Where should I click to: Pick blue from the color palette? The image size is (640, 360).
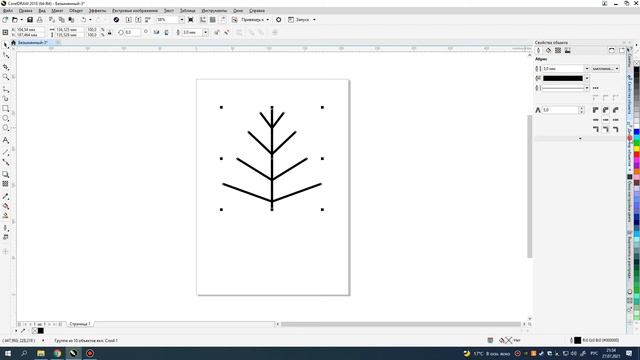pos(636,133)
